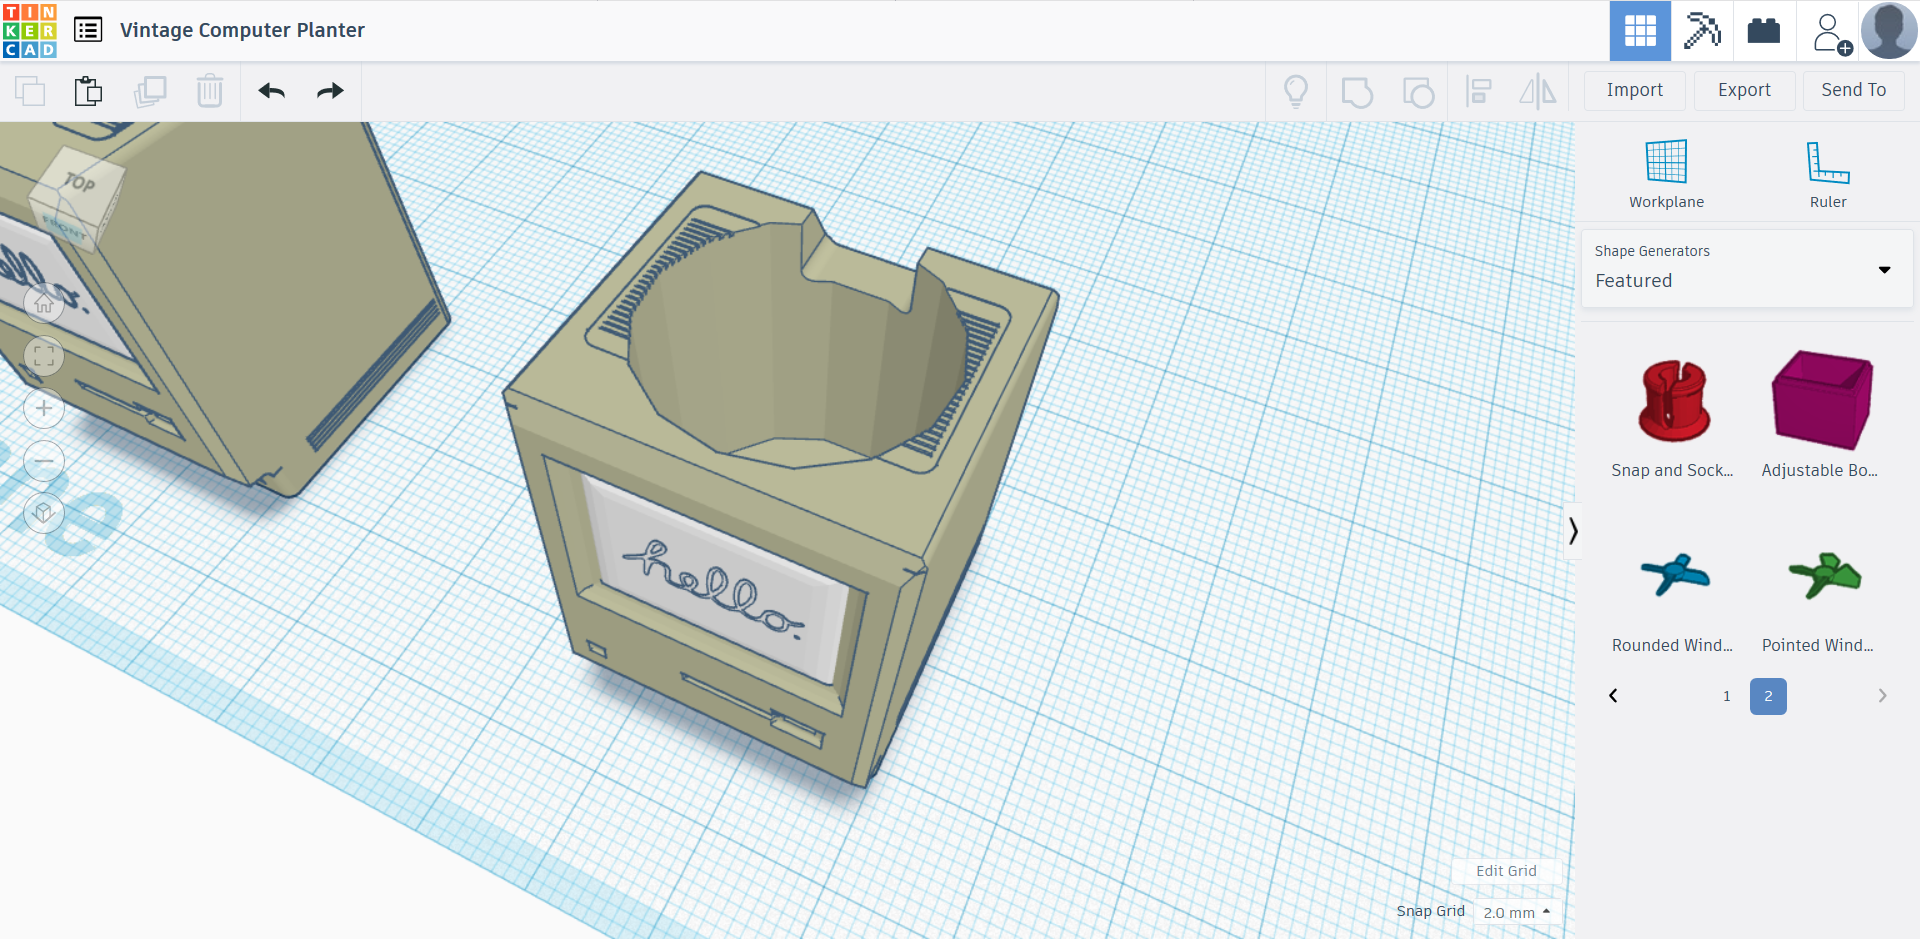Undo the last action
Viewport: 1920px width, 939px height.
(x=272, y=91)
